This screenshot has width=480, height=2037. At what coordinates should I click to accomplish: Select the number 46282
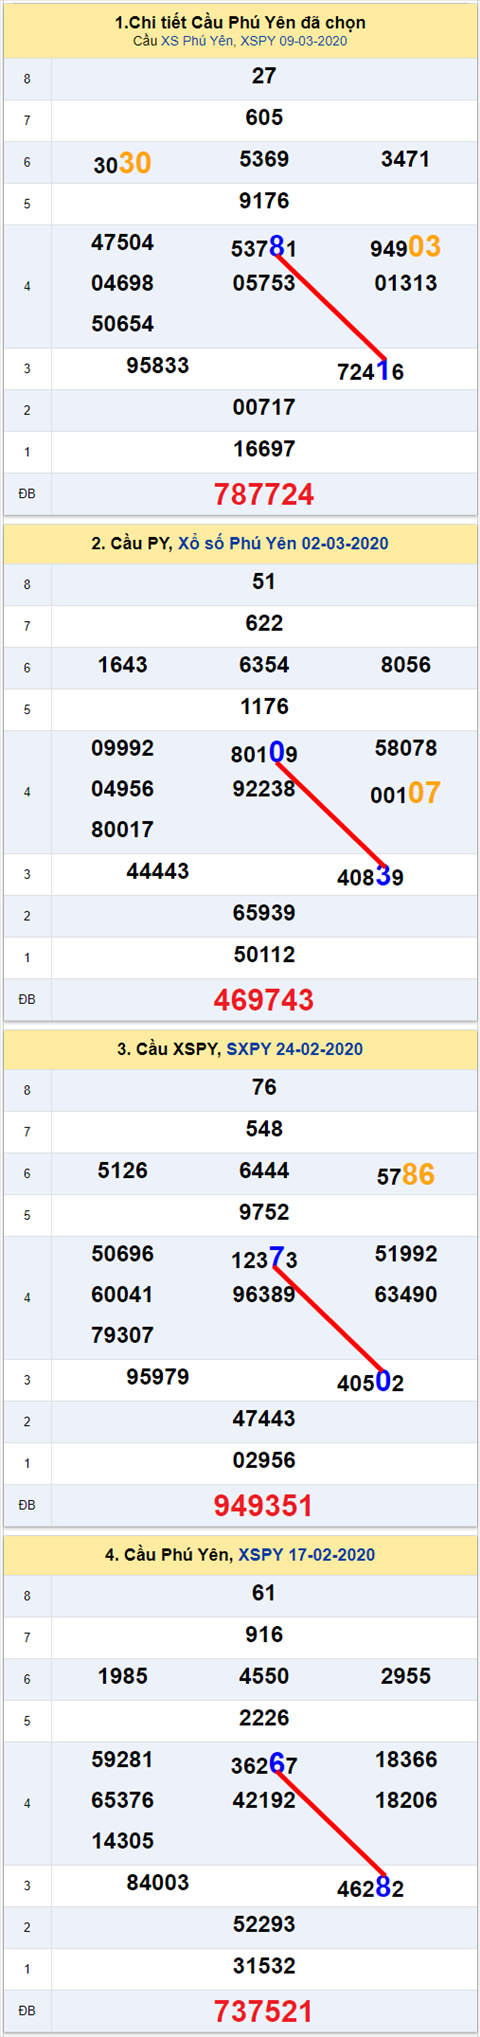(371, 1889)
